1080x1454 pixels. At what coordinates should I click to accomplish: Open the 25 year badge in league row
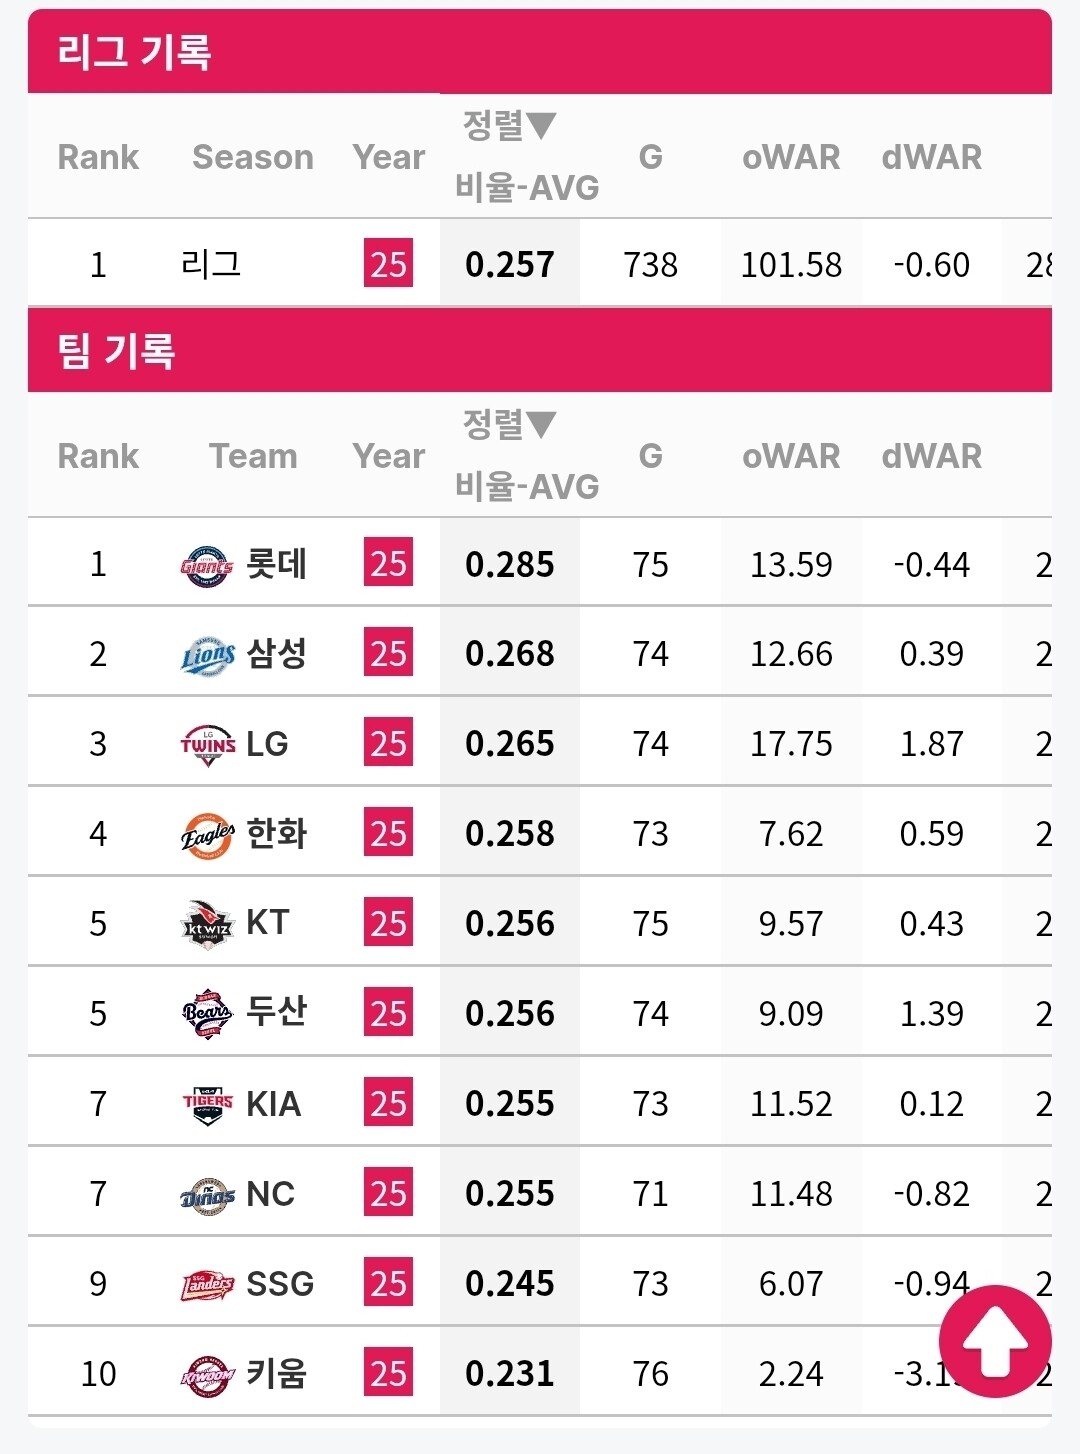tap(388, 264)
